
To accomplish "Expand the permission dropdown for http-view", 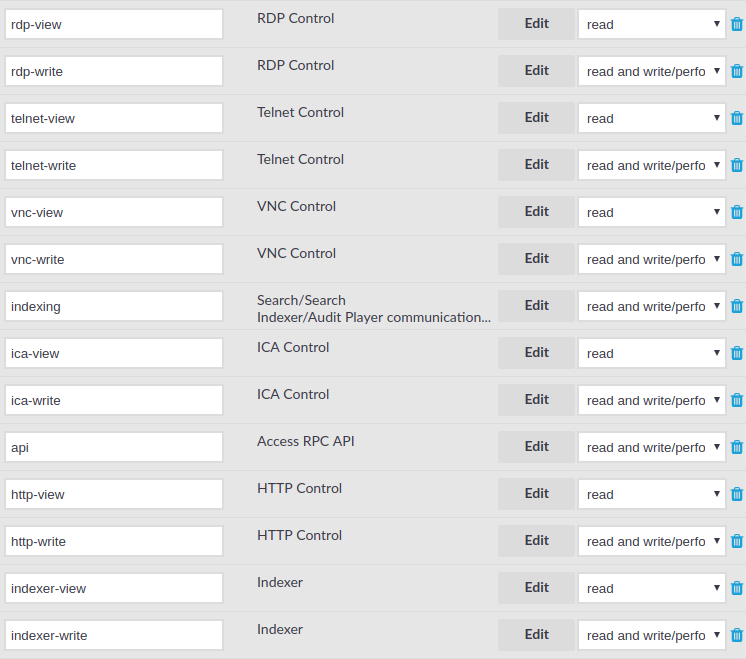I will pyautogui.click(x=652, y=494).
